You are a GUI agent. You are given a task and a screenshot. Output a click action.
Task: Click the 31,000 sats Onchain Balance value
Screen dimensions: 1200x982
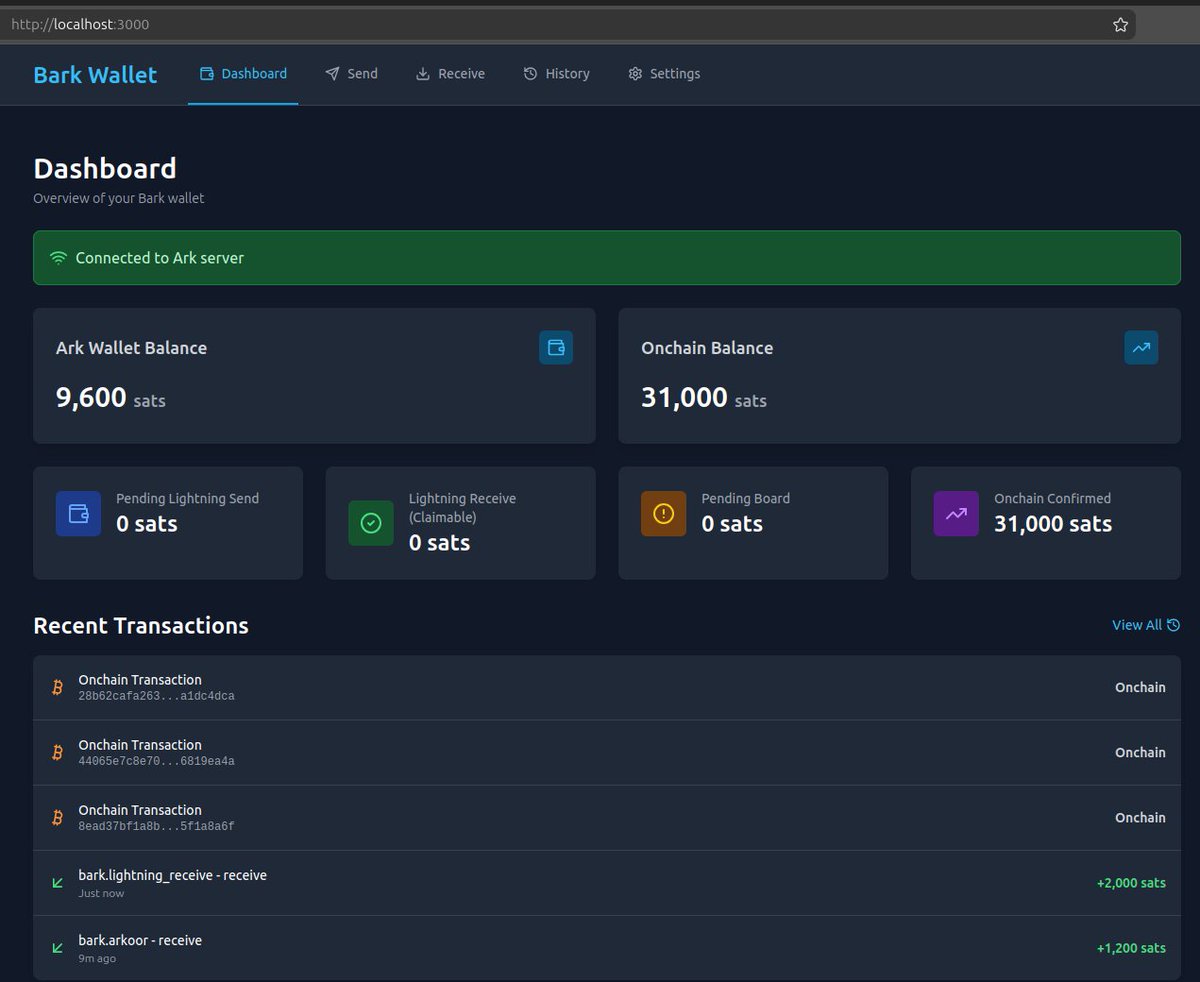[x=704, y=398]
